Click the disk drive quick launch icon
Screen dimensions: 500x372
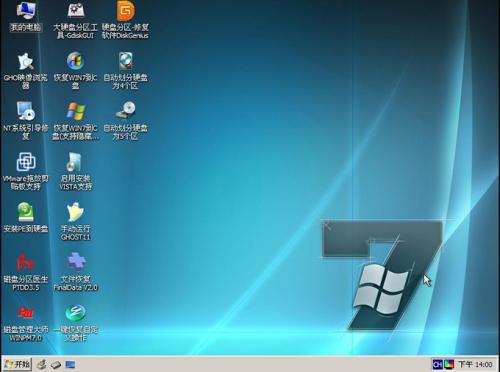point(56,365)
